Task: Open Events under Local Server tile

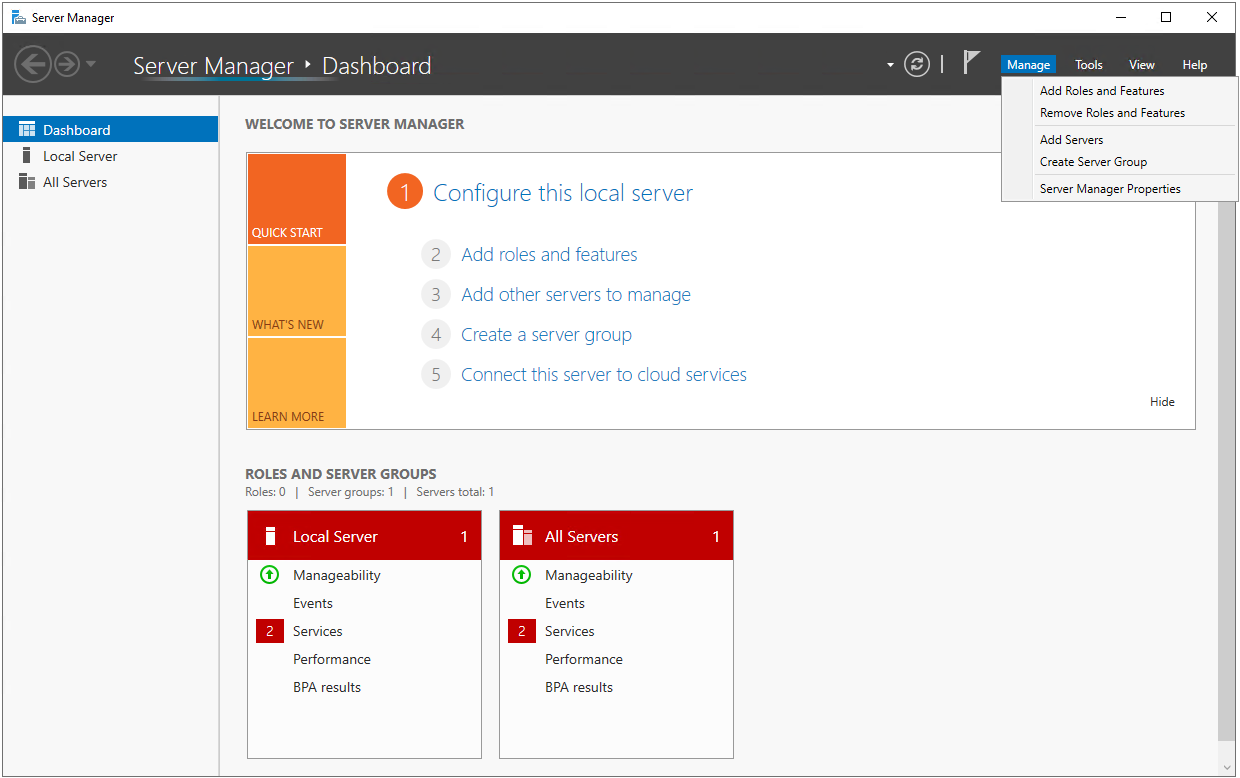Action: [313, 603]
